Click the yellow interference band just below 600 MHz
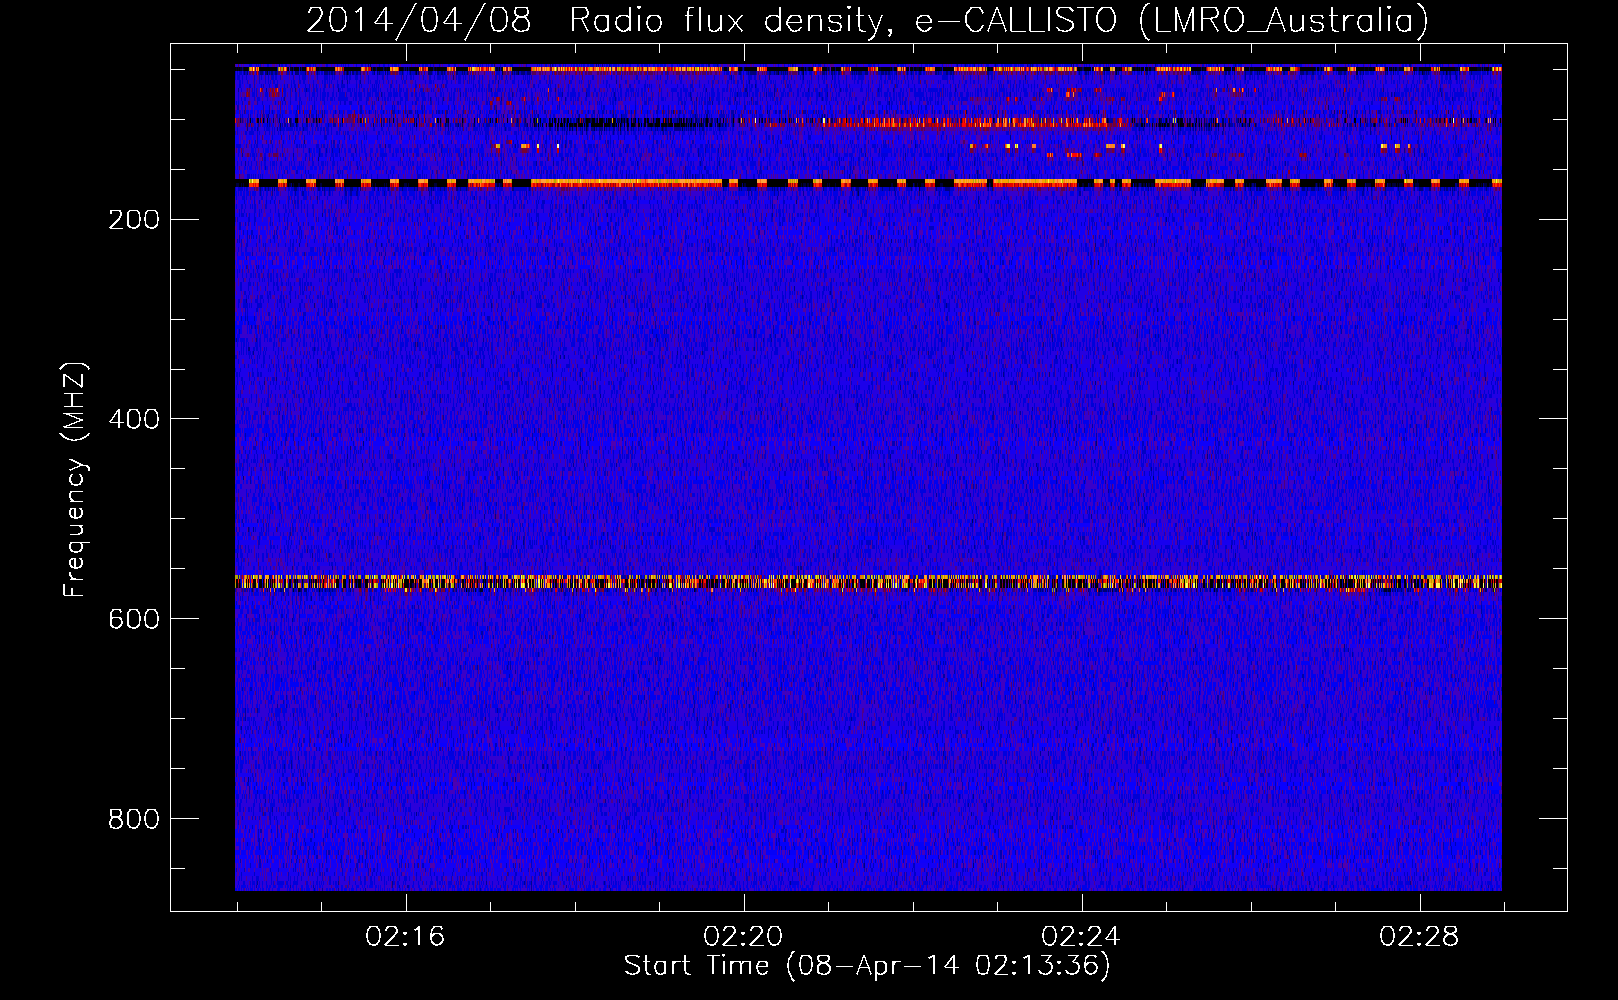Screen dimensions: 1618x1000 tap(868, 582)
